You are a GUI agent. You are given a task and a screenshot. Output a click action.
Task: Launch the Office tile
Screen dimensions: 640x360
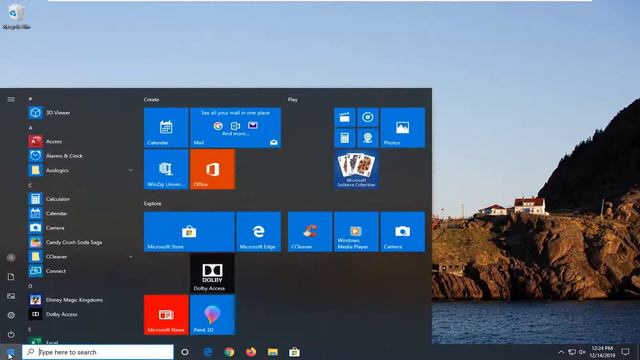212,169
